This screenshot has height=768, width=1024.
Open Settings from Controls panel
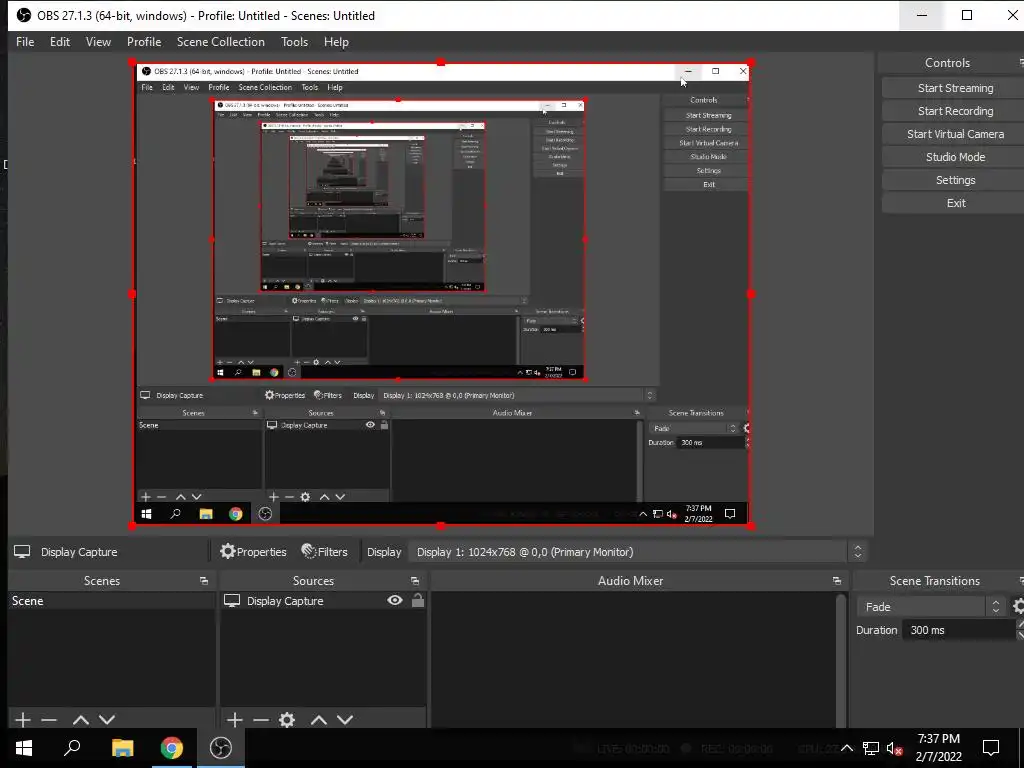pyautogui.click(x=955, y=180)
